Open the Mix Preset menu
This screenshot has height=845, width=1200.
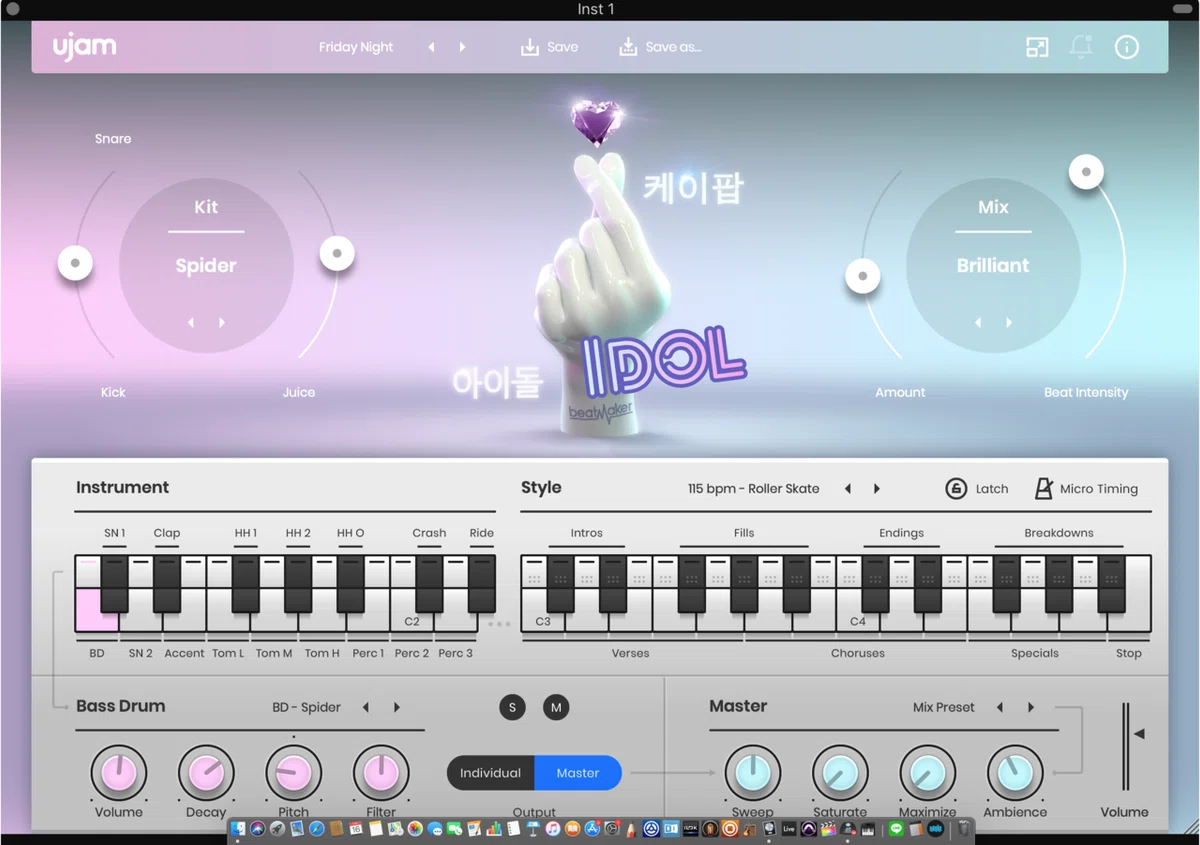tap(944, 707)
